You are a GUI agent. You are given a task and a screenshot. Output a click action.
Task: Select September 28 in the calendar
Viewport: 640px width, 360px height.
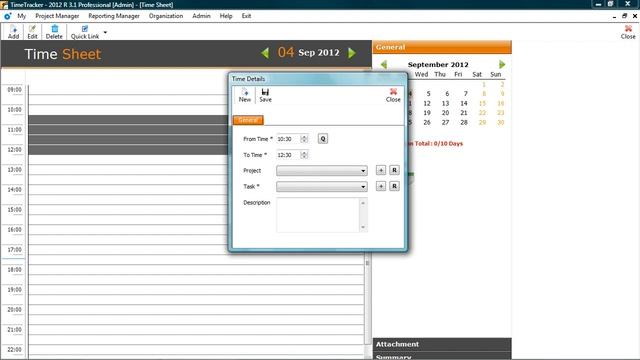pos(464,122)
